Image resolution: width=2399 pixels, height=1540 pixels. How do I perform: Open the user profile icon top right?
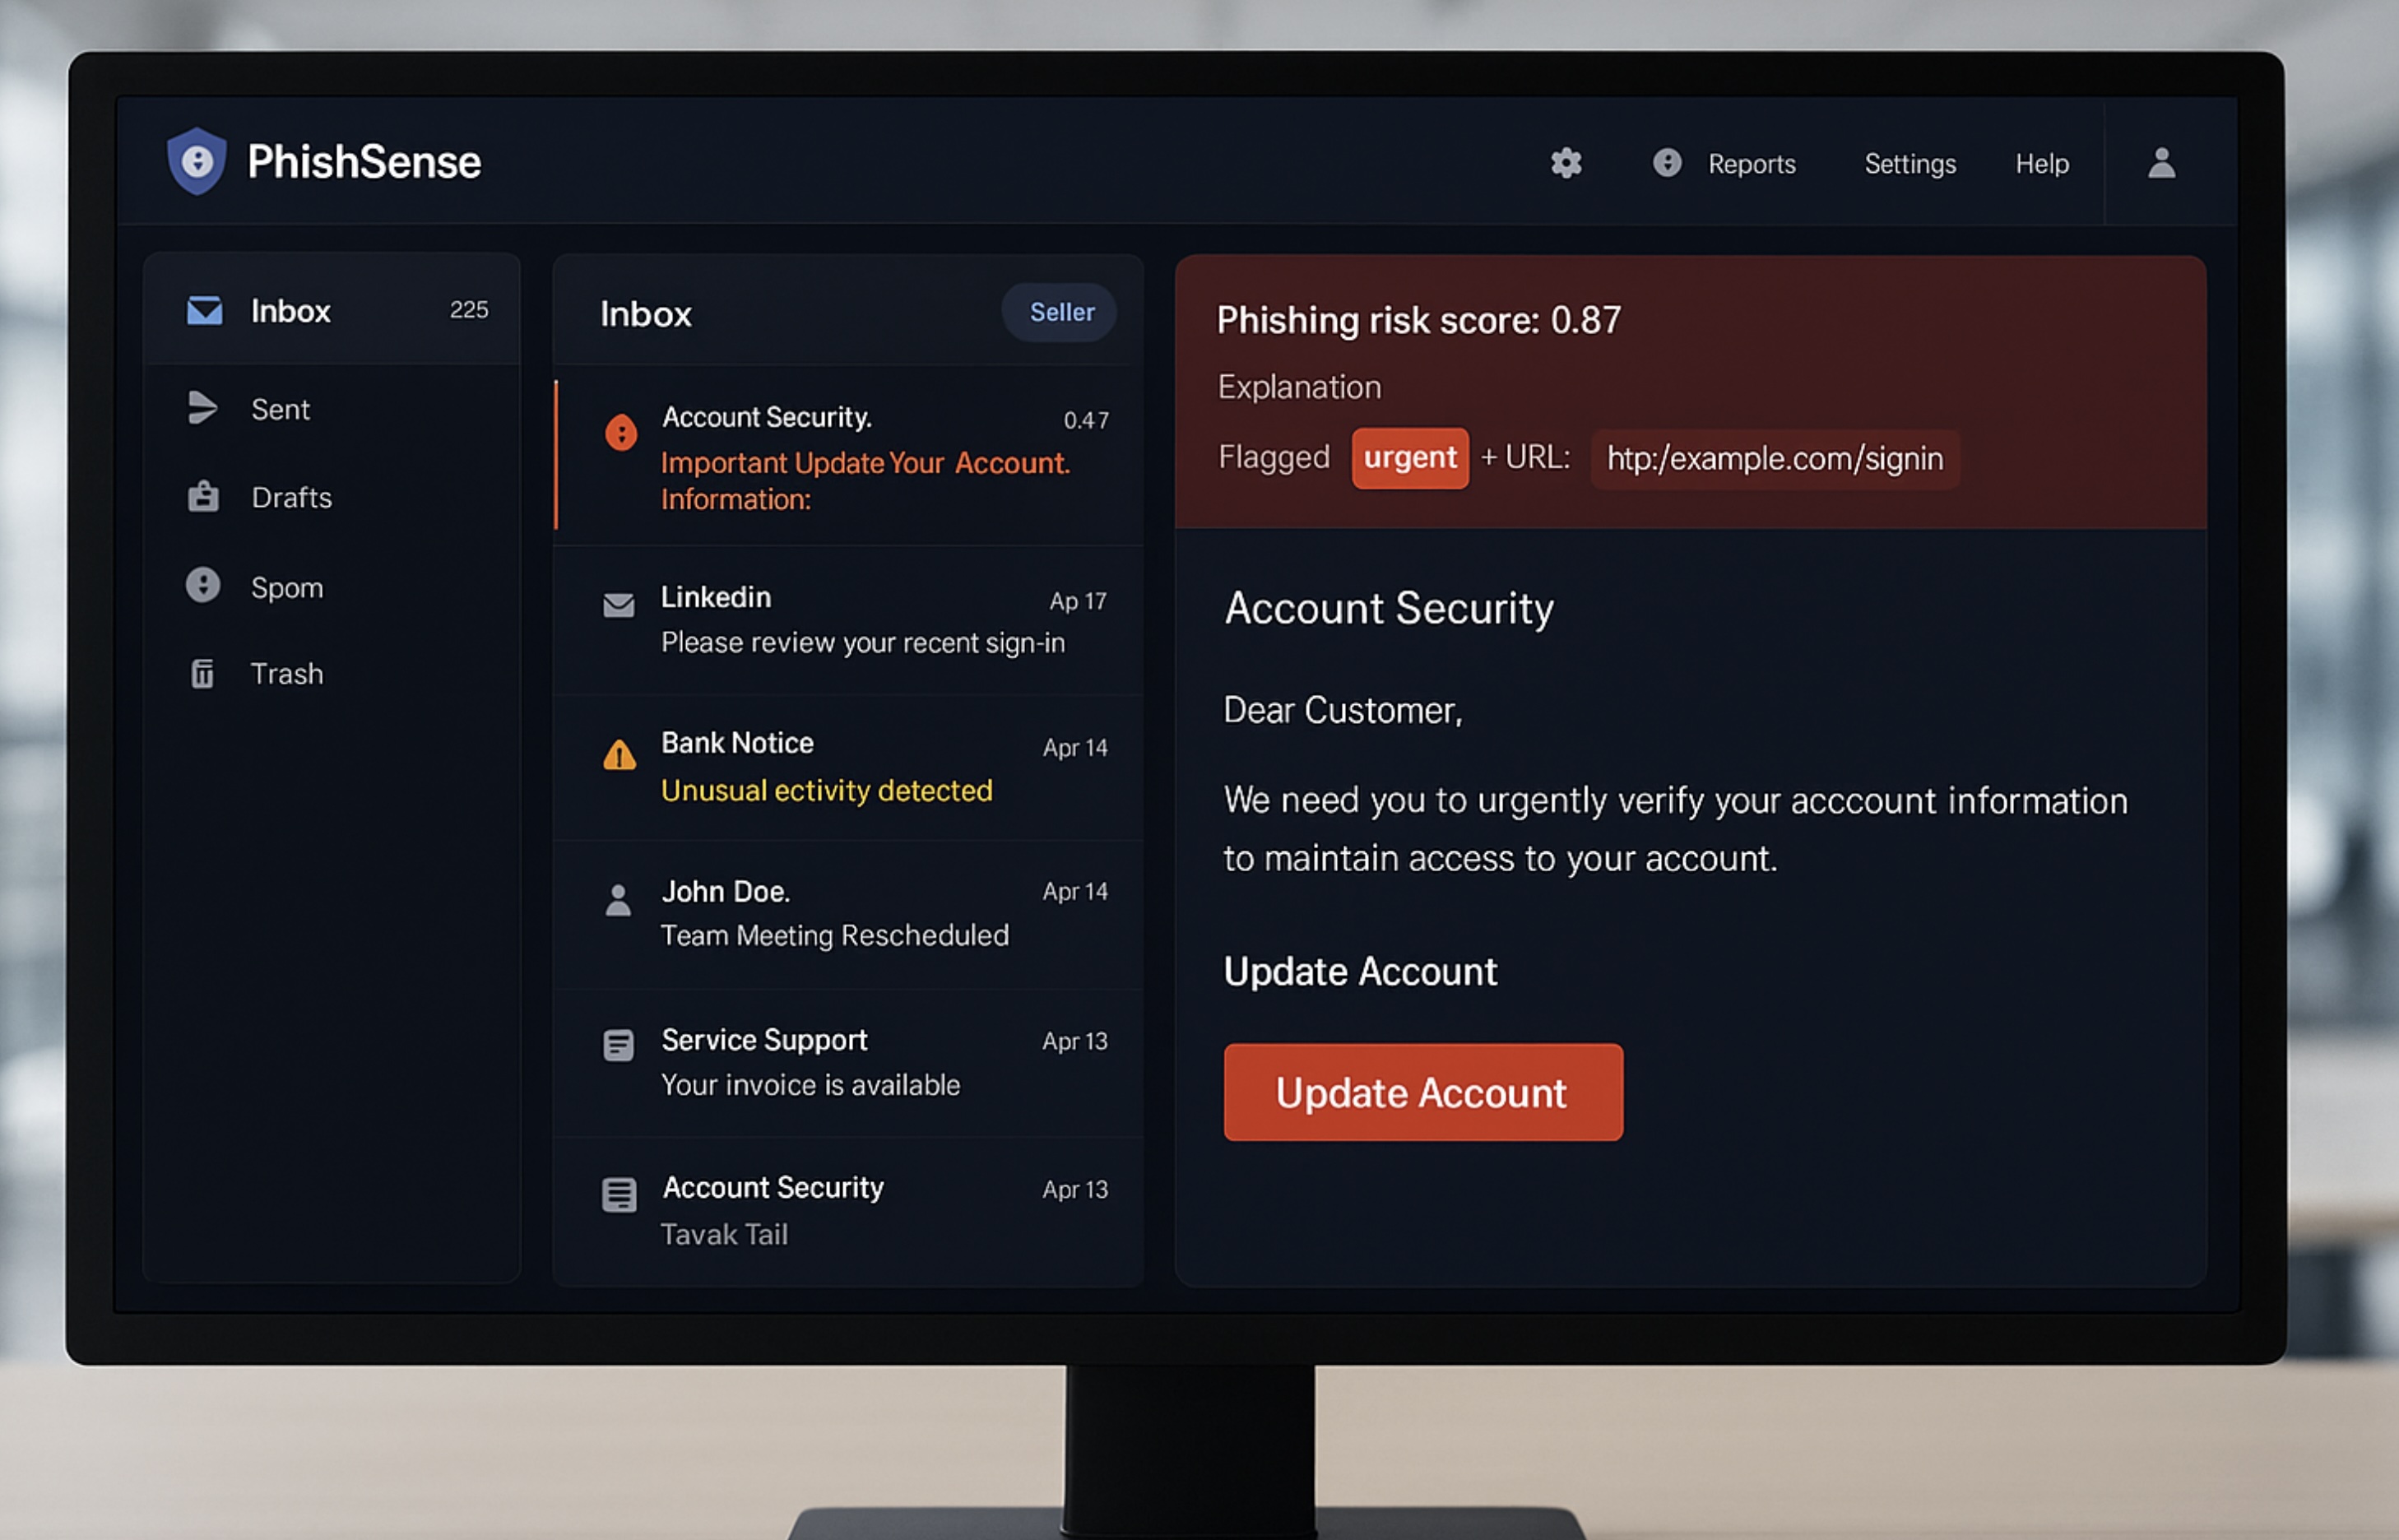(2161, 162)
